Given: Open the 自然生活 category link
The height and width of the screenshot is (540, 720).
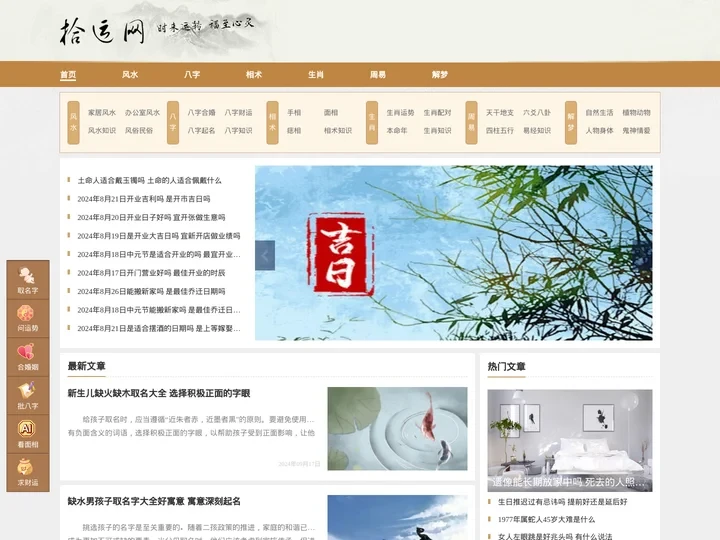Looking at the screenshot, I should tap(599, 112).
